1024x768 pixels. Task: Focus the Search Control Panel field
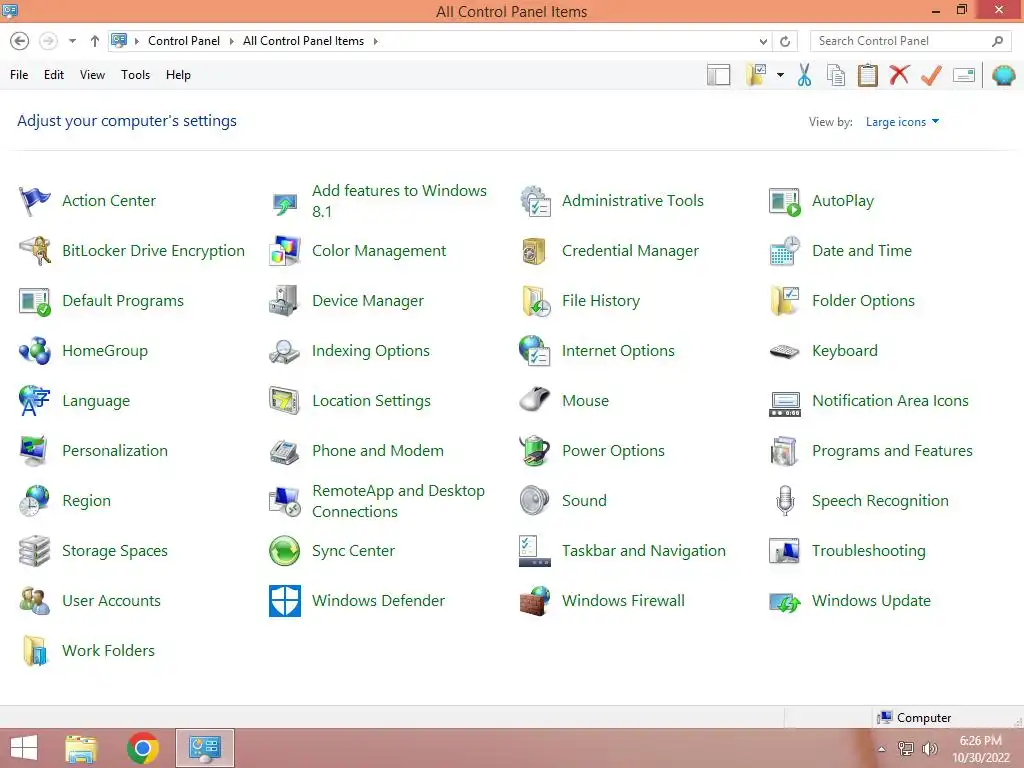pyautogui.click(x=911, y=41)
